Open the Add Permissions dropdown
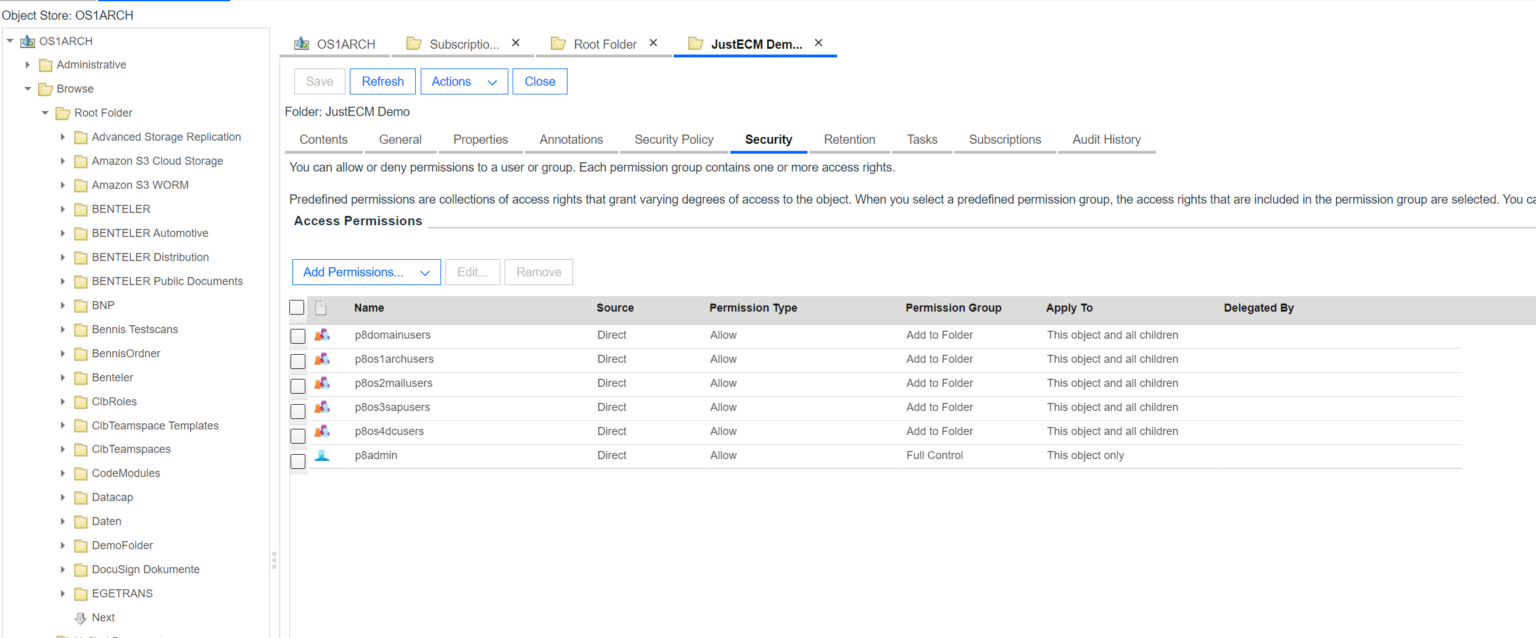1536x638 pixels. coord(366,271)
